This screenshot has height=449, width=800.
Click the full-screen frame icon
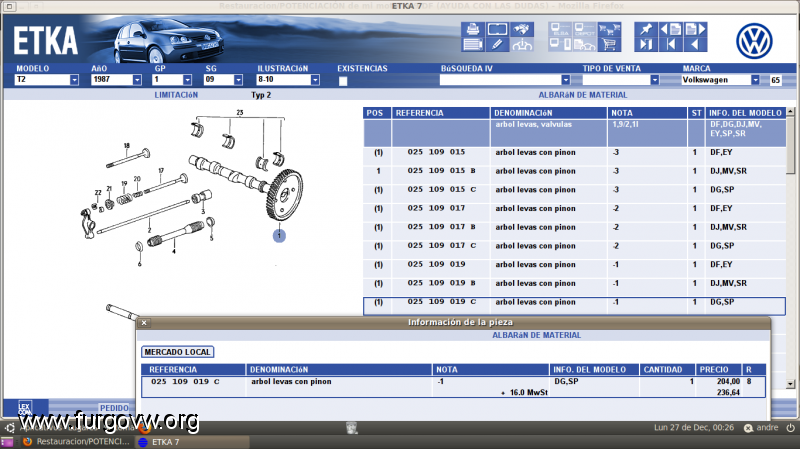(497, 29)
